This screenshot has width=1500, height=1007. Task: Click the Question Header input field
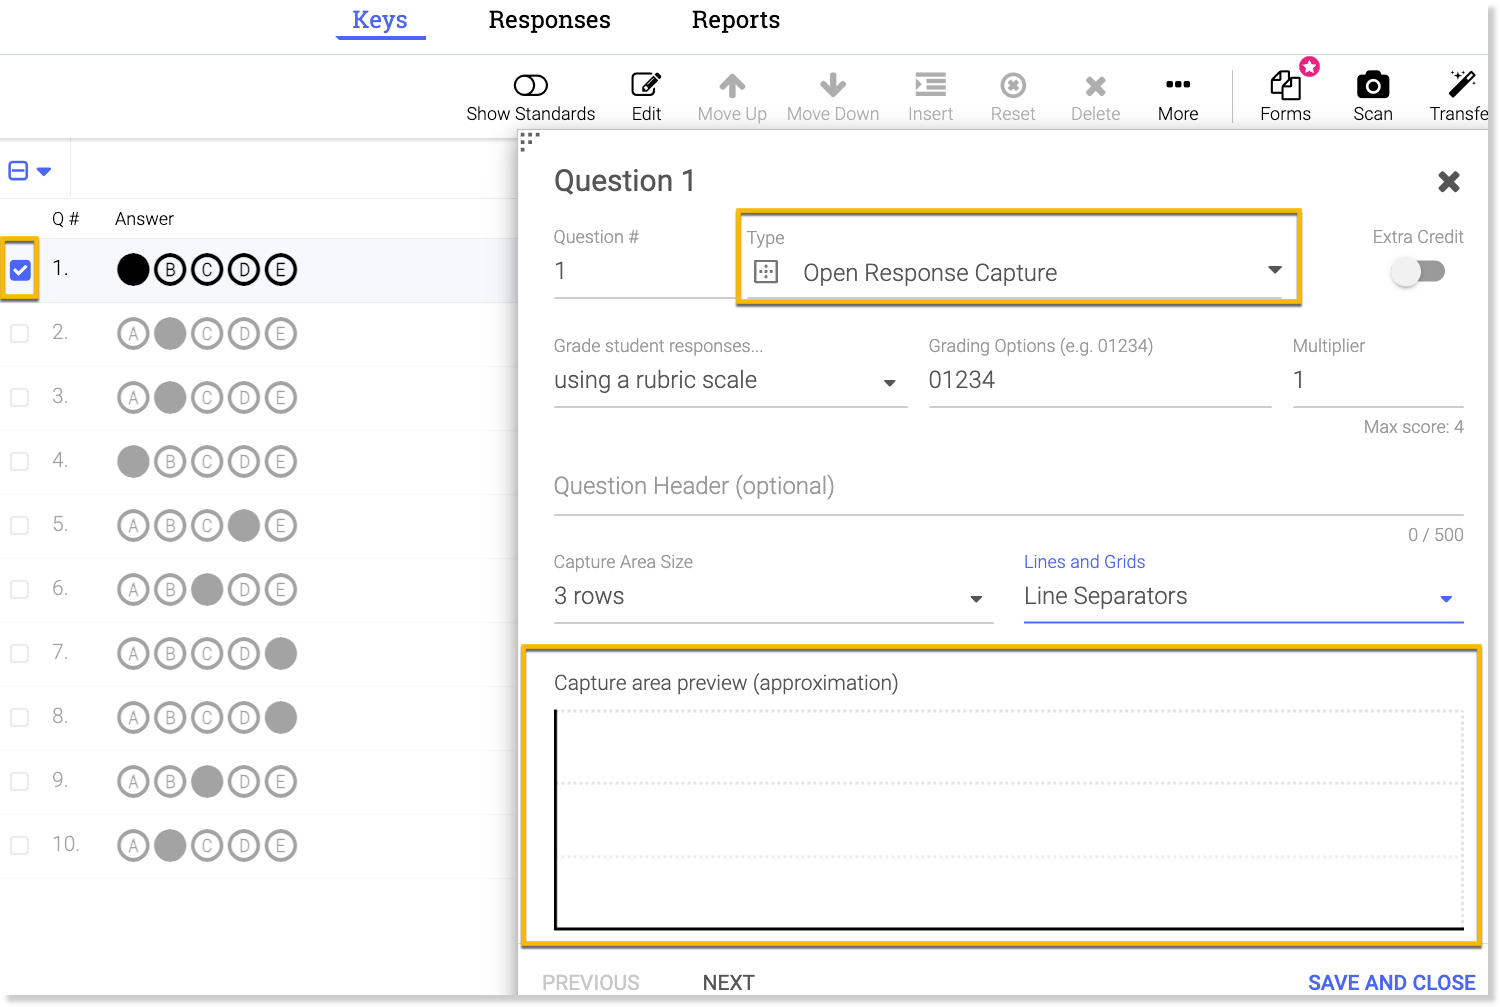tap(1008, 487)
